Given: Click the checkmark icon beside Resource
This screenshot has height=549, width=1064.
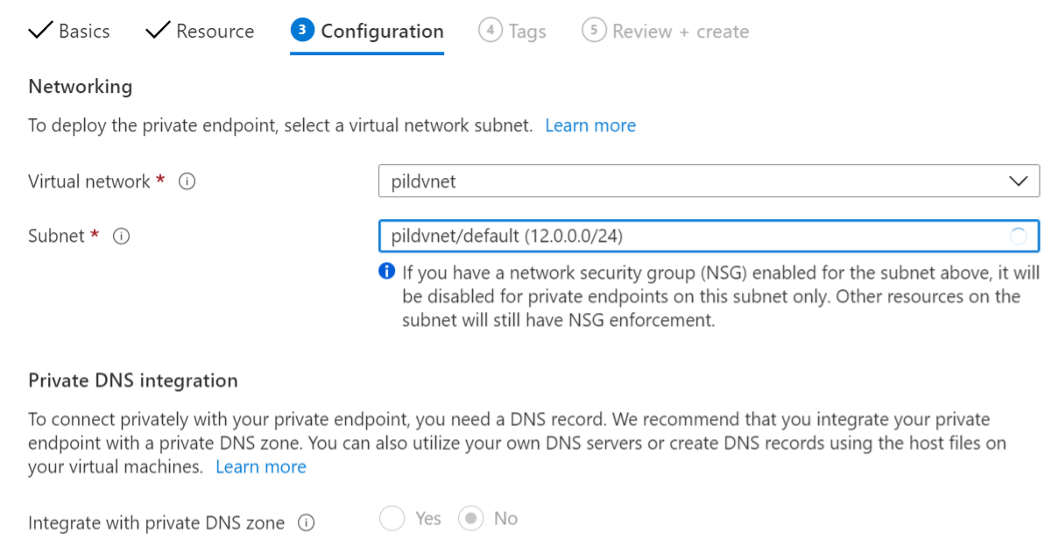Looking at the screenshot, I should click(x=158, y=31).
